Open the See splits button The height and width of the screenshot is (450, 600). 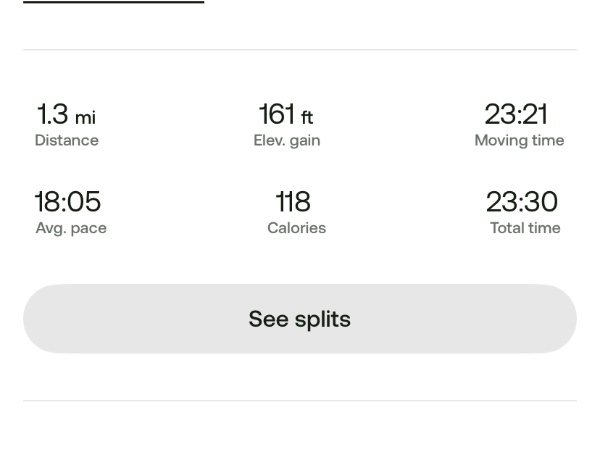(x=300, y=319)
